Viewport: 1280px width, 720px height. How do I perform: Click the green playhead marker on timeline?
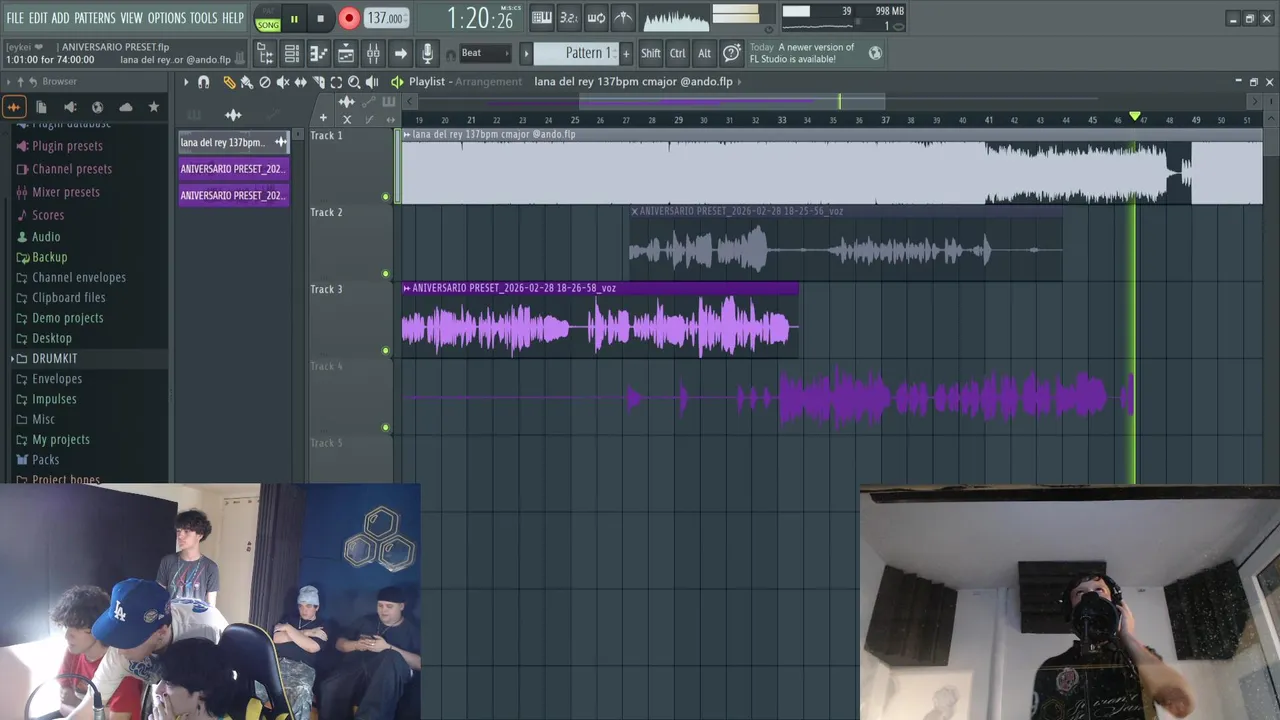click(1135, 117)
